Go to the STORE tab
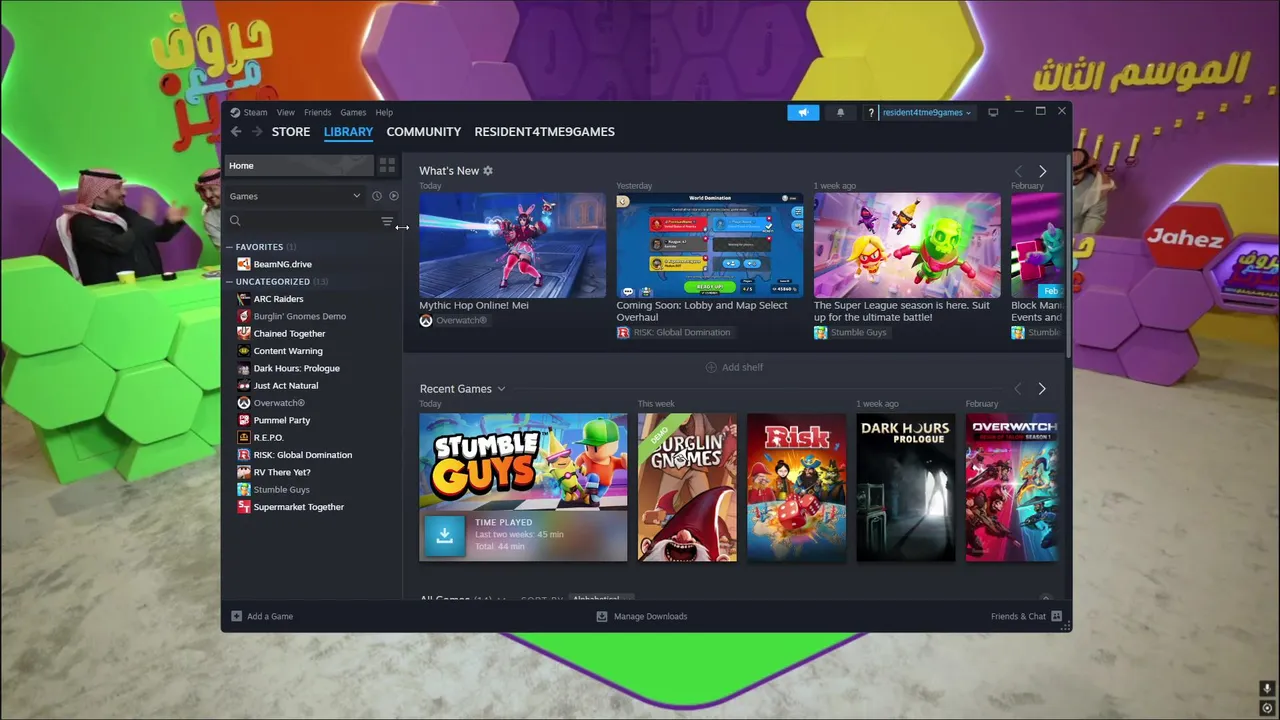 point(291,132)
